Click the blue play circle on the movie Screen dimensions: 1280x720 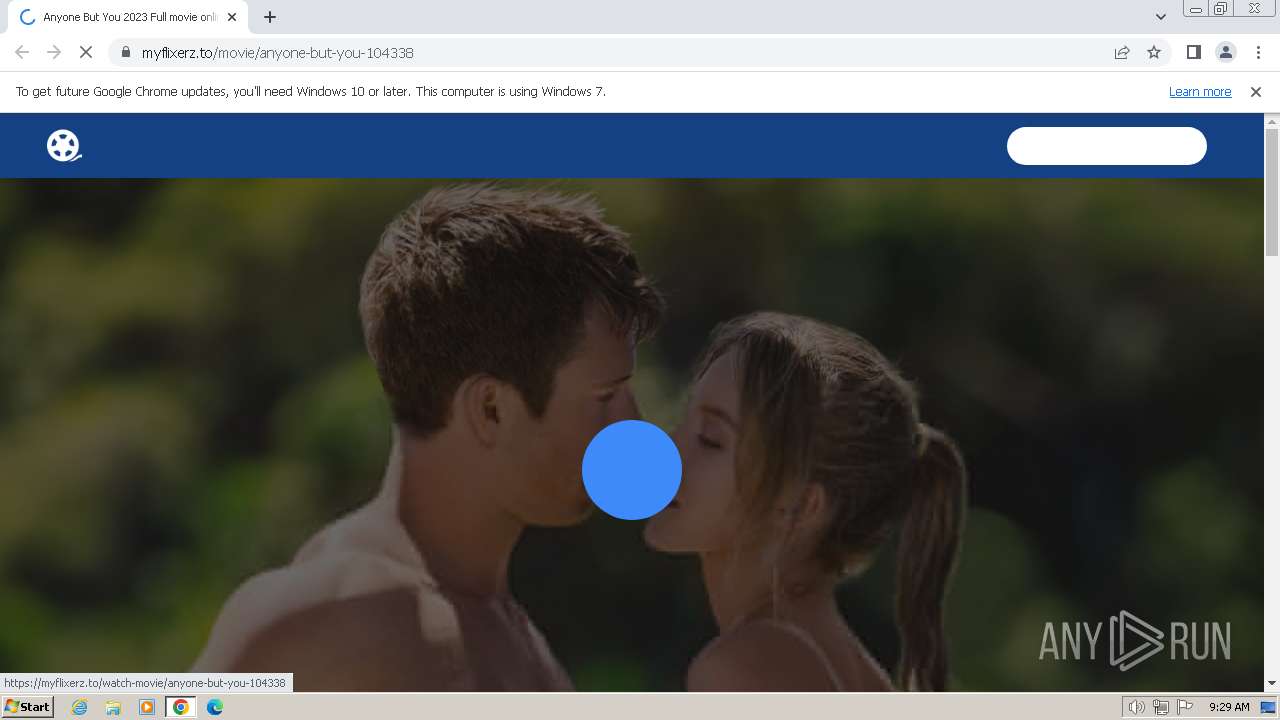632,470
